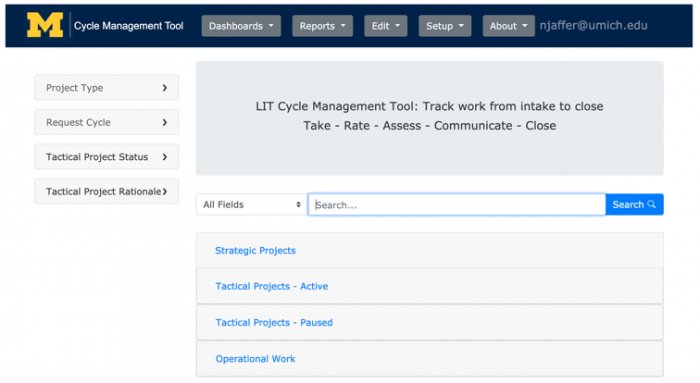700x383 pixels.
Task: Open the Setup dropdown menu
Action: (x=445, y=26)
